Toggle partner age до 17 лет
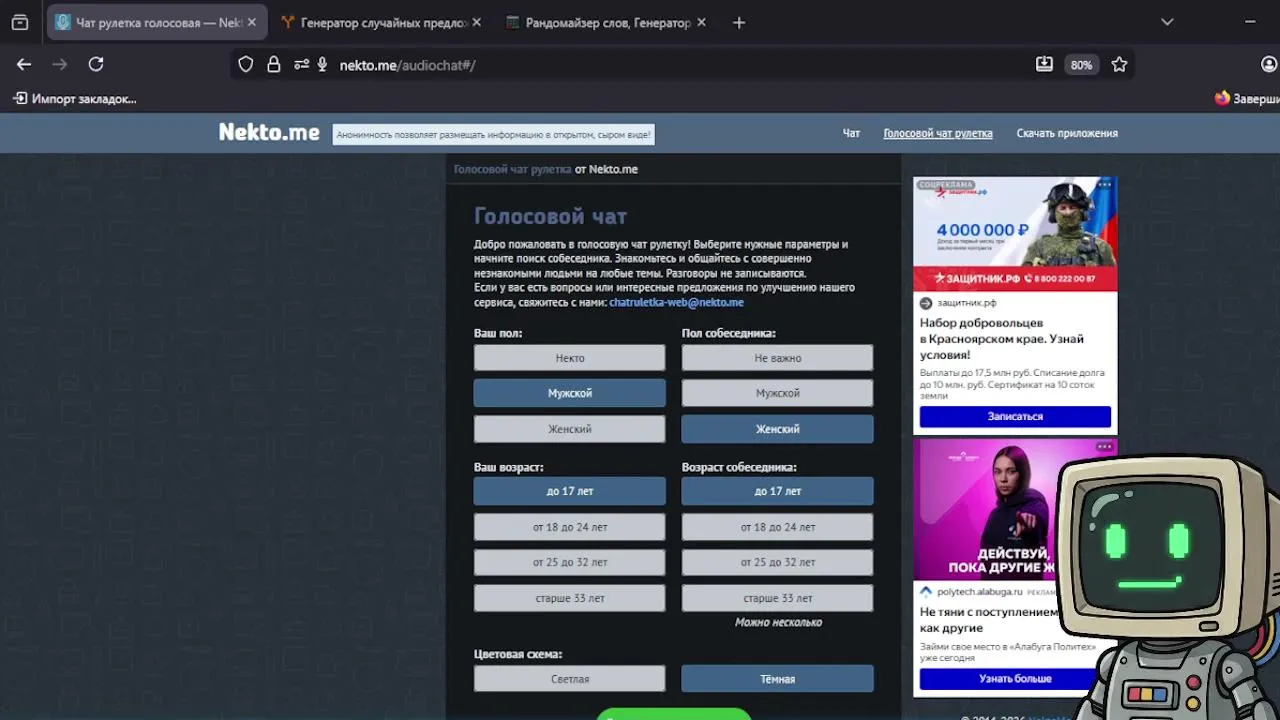The image size is (1280, 720). (777, 491)
